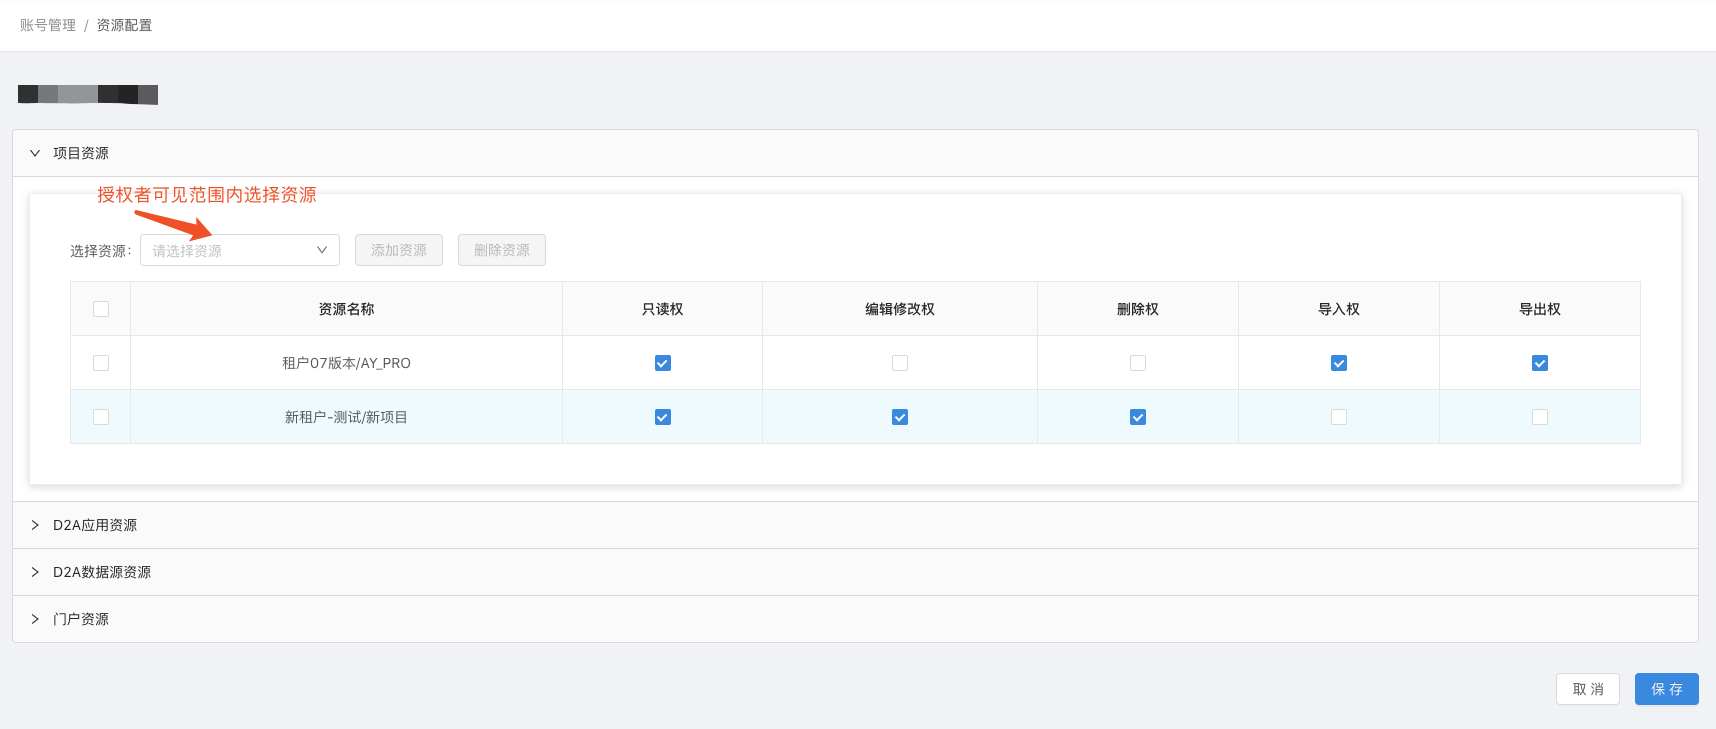Click the 保存 button
The height and width of the screenshot is (729, 1716).
tap(1666, 689)
